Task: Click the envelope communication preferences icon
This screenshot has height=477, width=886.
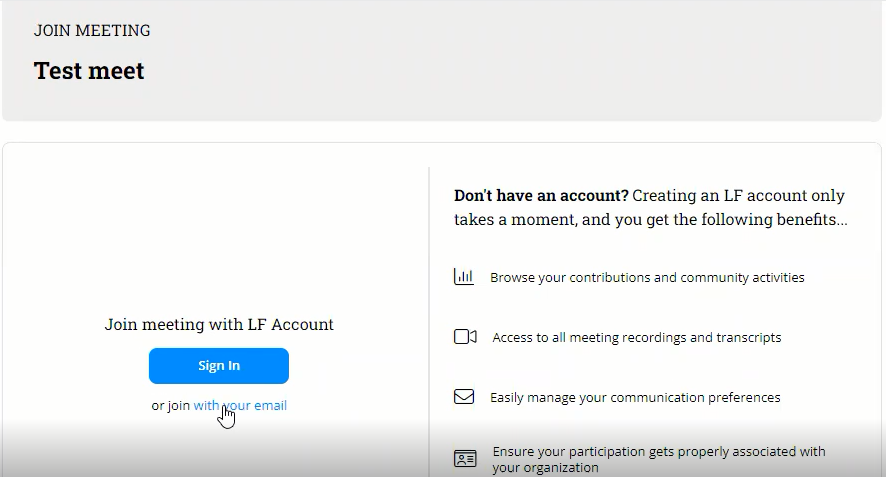Action: pyautogui.click(x=464, y=397)
